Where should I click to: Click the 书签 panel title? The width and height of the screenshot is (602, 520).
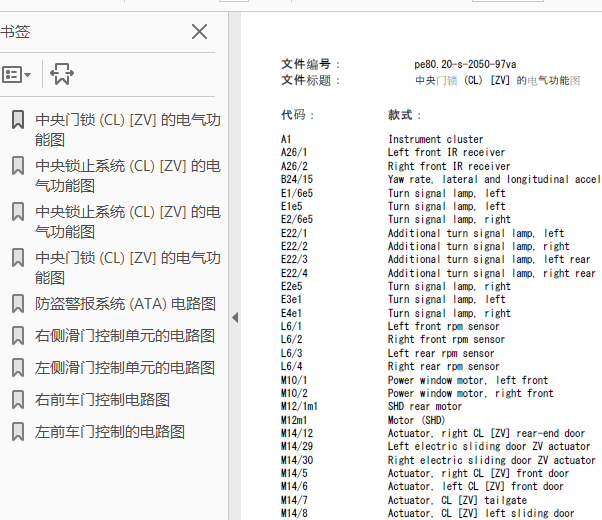click(15, 31)
